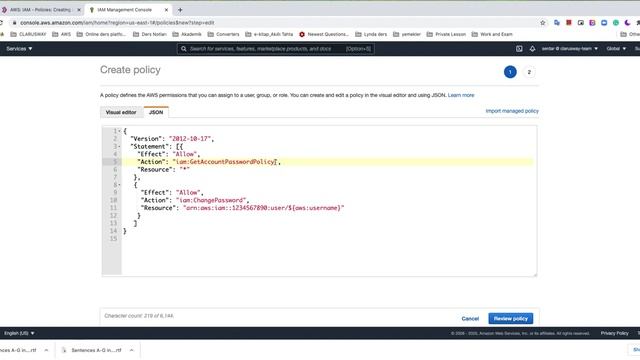Screen dimensions: 640x360
Task: Open the purple extension icon
Action: point(592,23)
